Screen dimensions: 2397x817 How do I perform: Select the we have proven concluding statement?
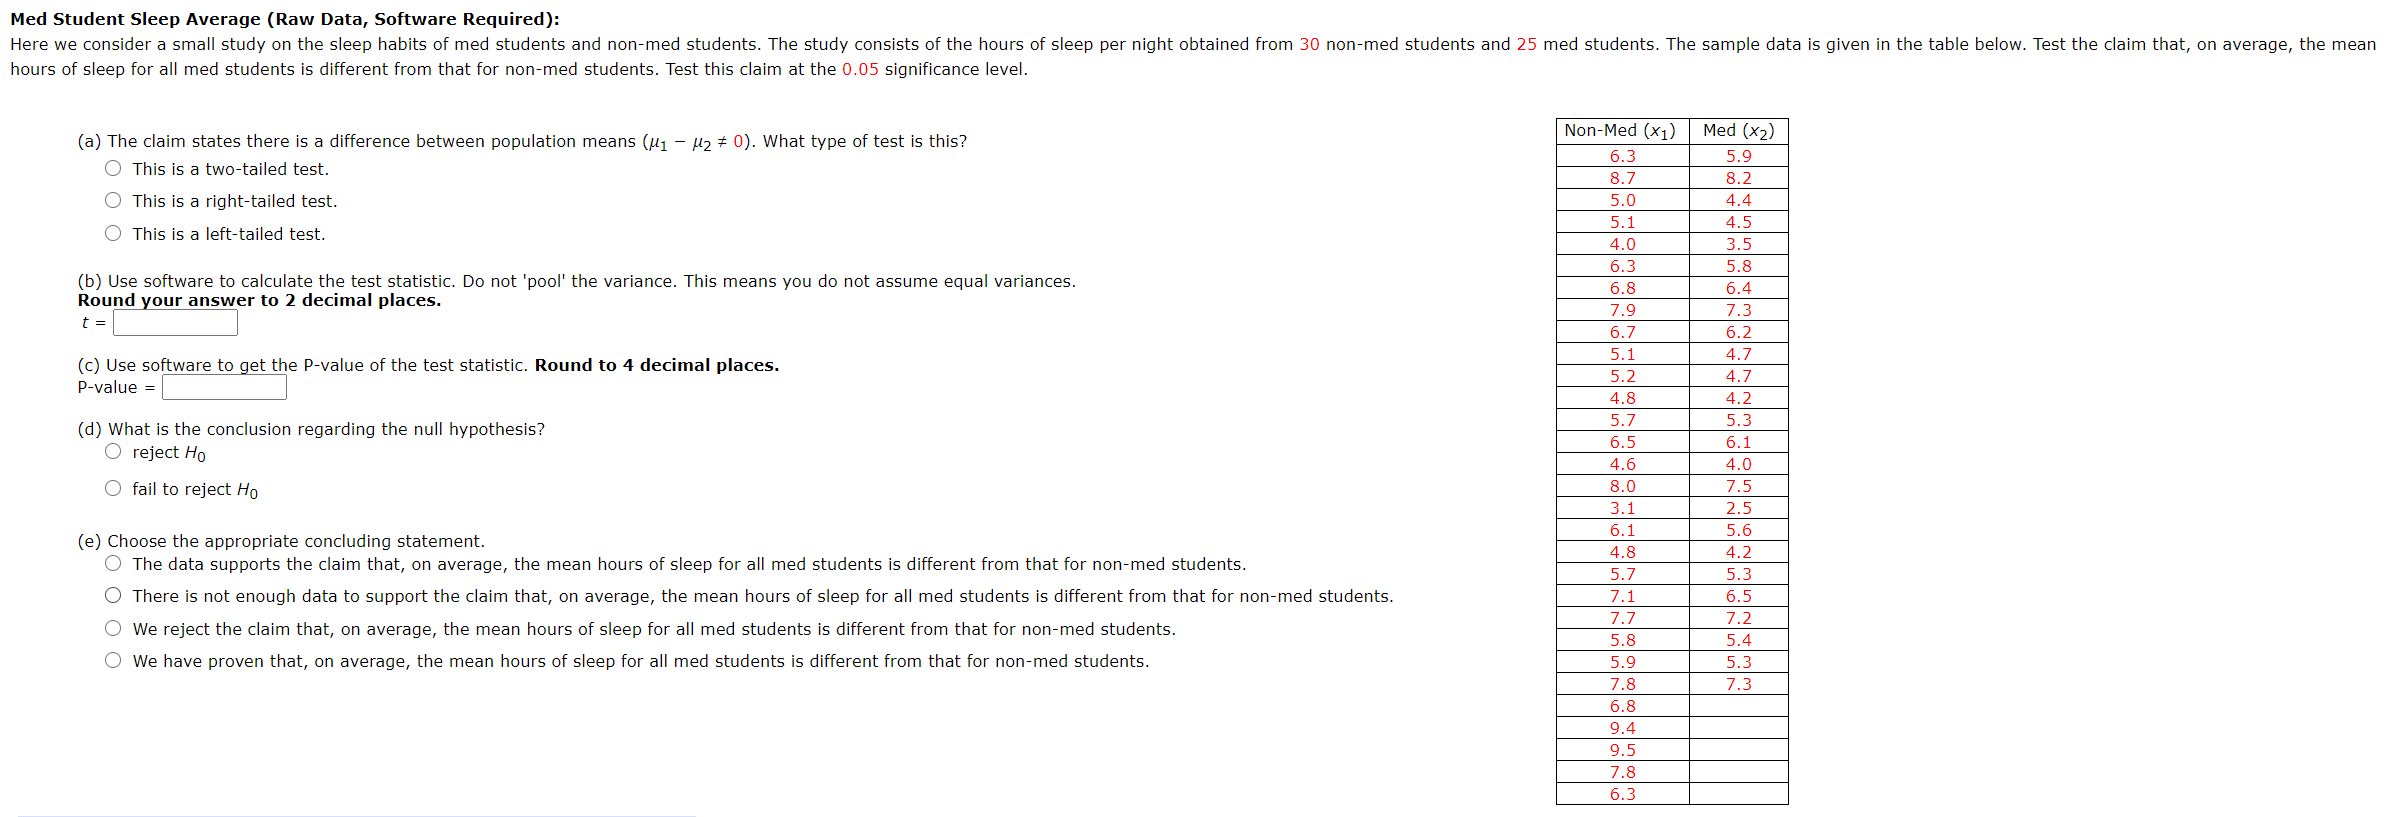click(113, 659)
